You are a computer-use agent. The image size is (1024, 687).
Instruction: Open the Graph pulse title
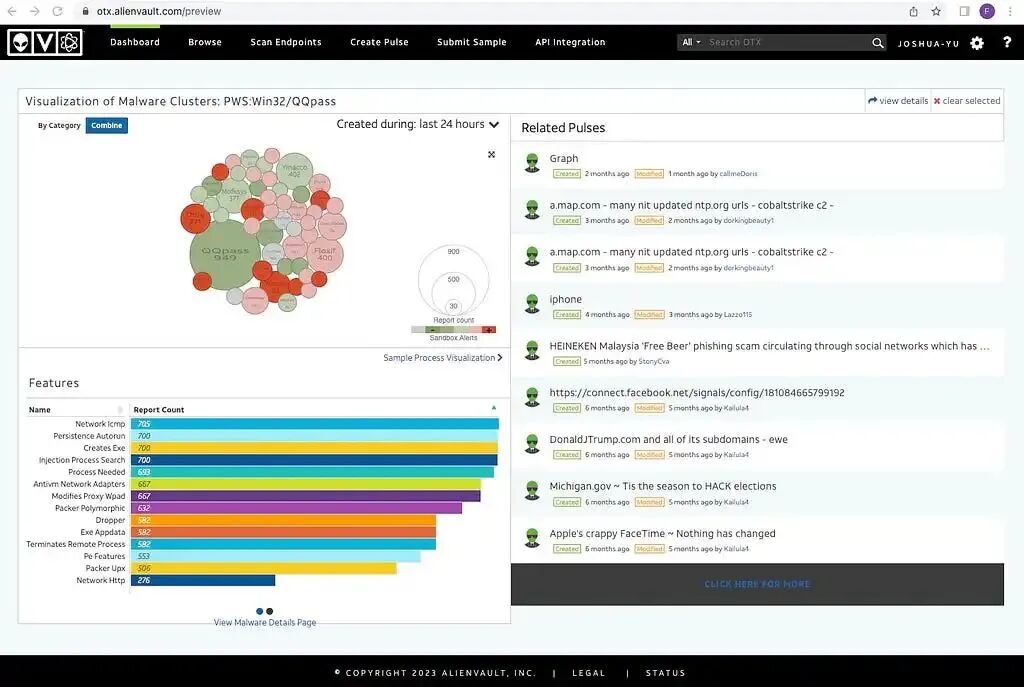click(x=564, y=158)
